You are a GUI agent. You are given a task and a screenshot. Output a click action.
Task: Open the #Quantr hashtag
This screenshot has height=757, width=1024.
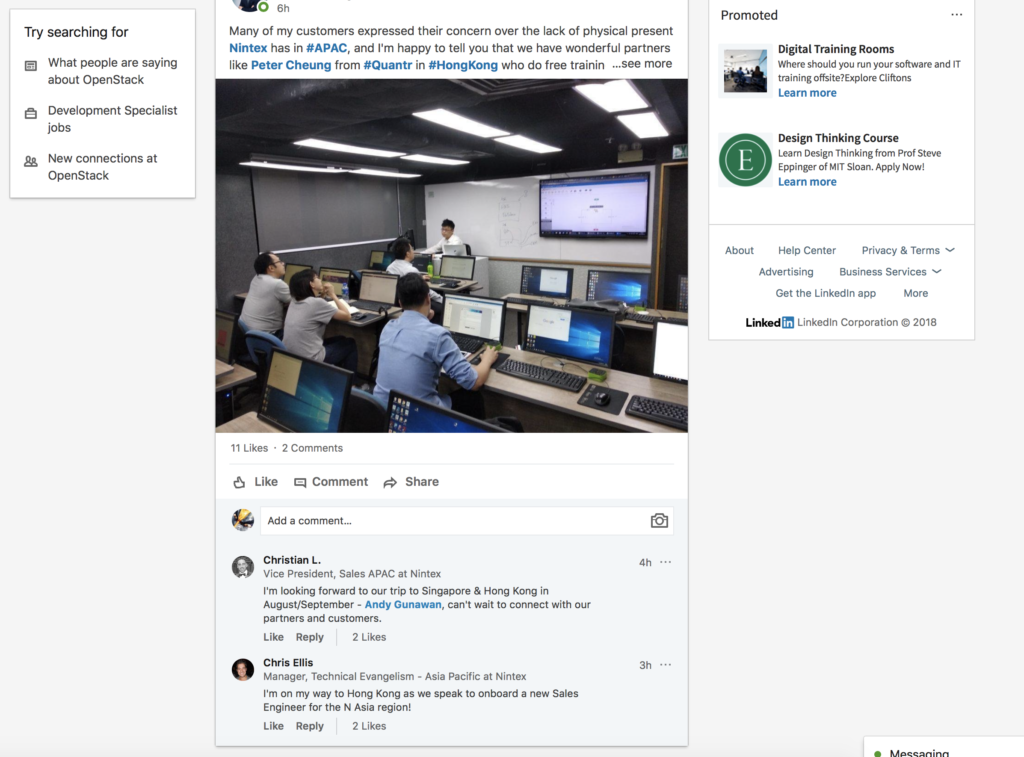(x=388, y=65)
